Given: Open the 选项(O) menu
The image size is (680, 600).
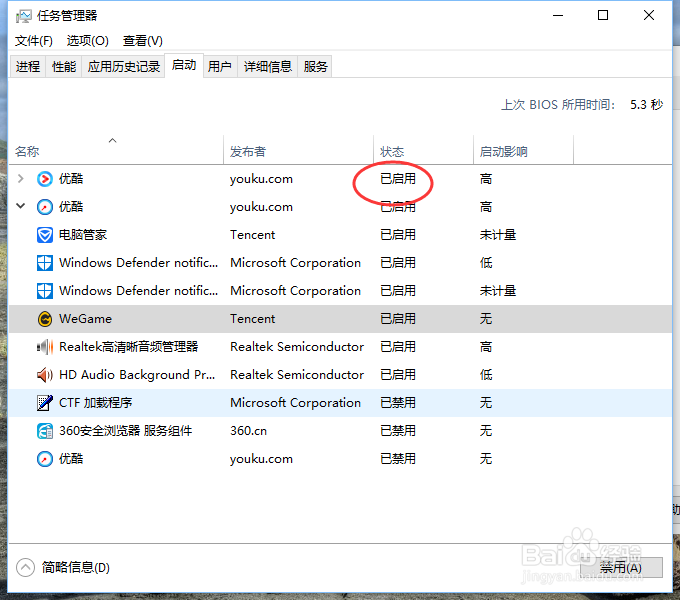Looking at the screenshot, I should (88, 41).
